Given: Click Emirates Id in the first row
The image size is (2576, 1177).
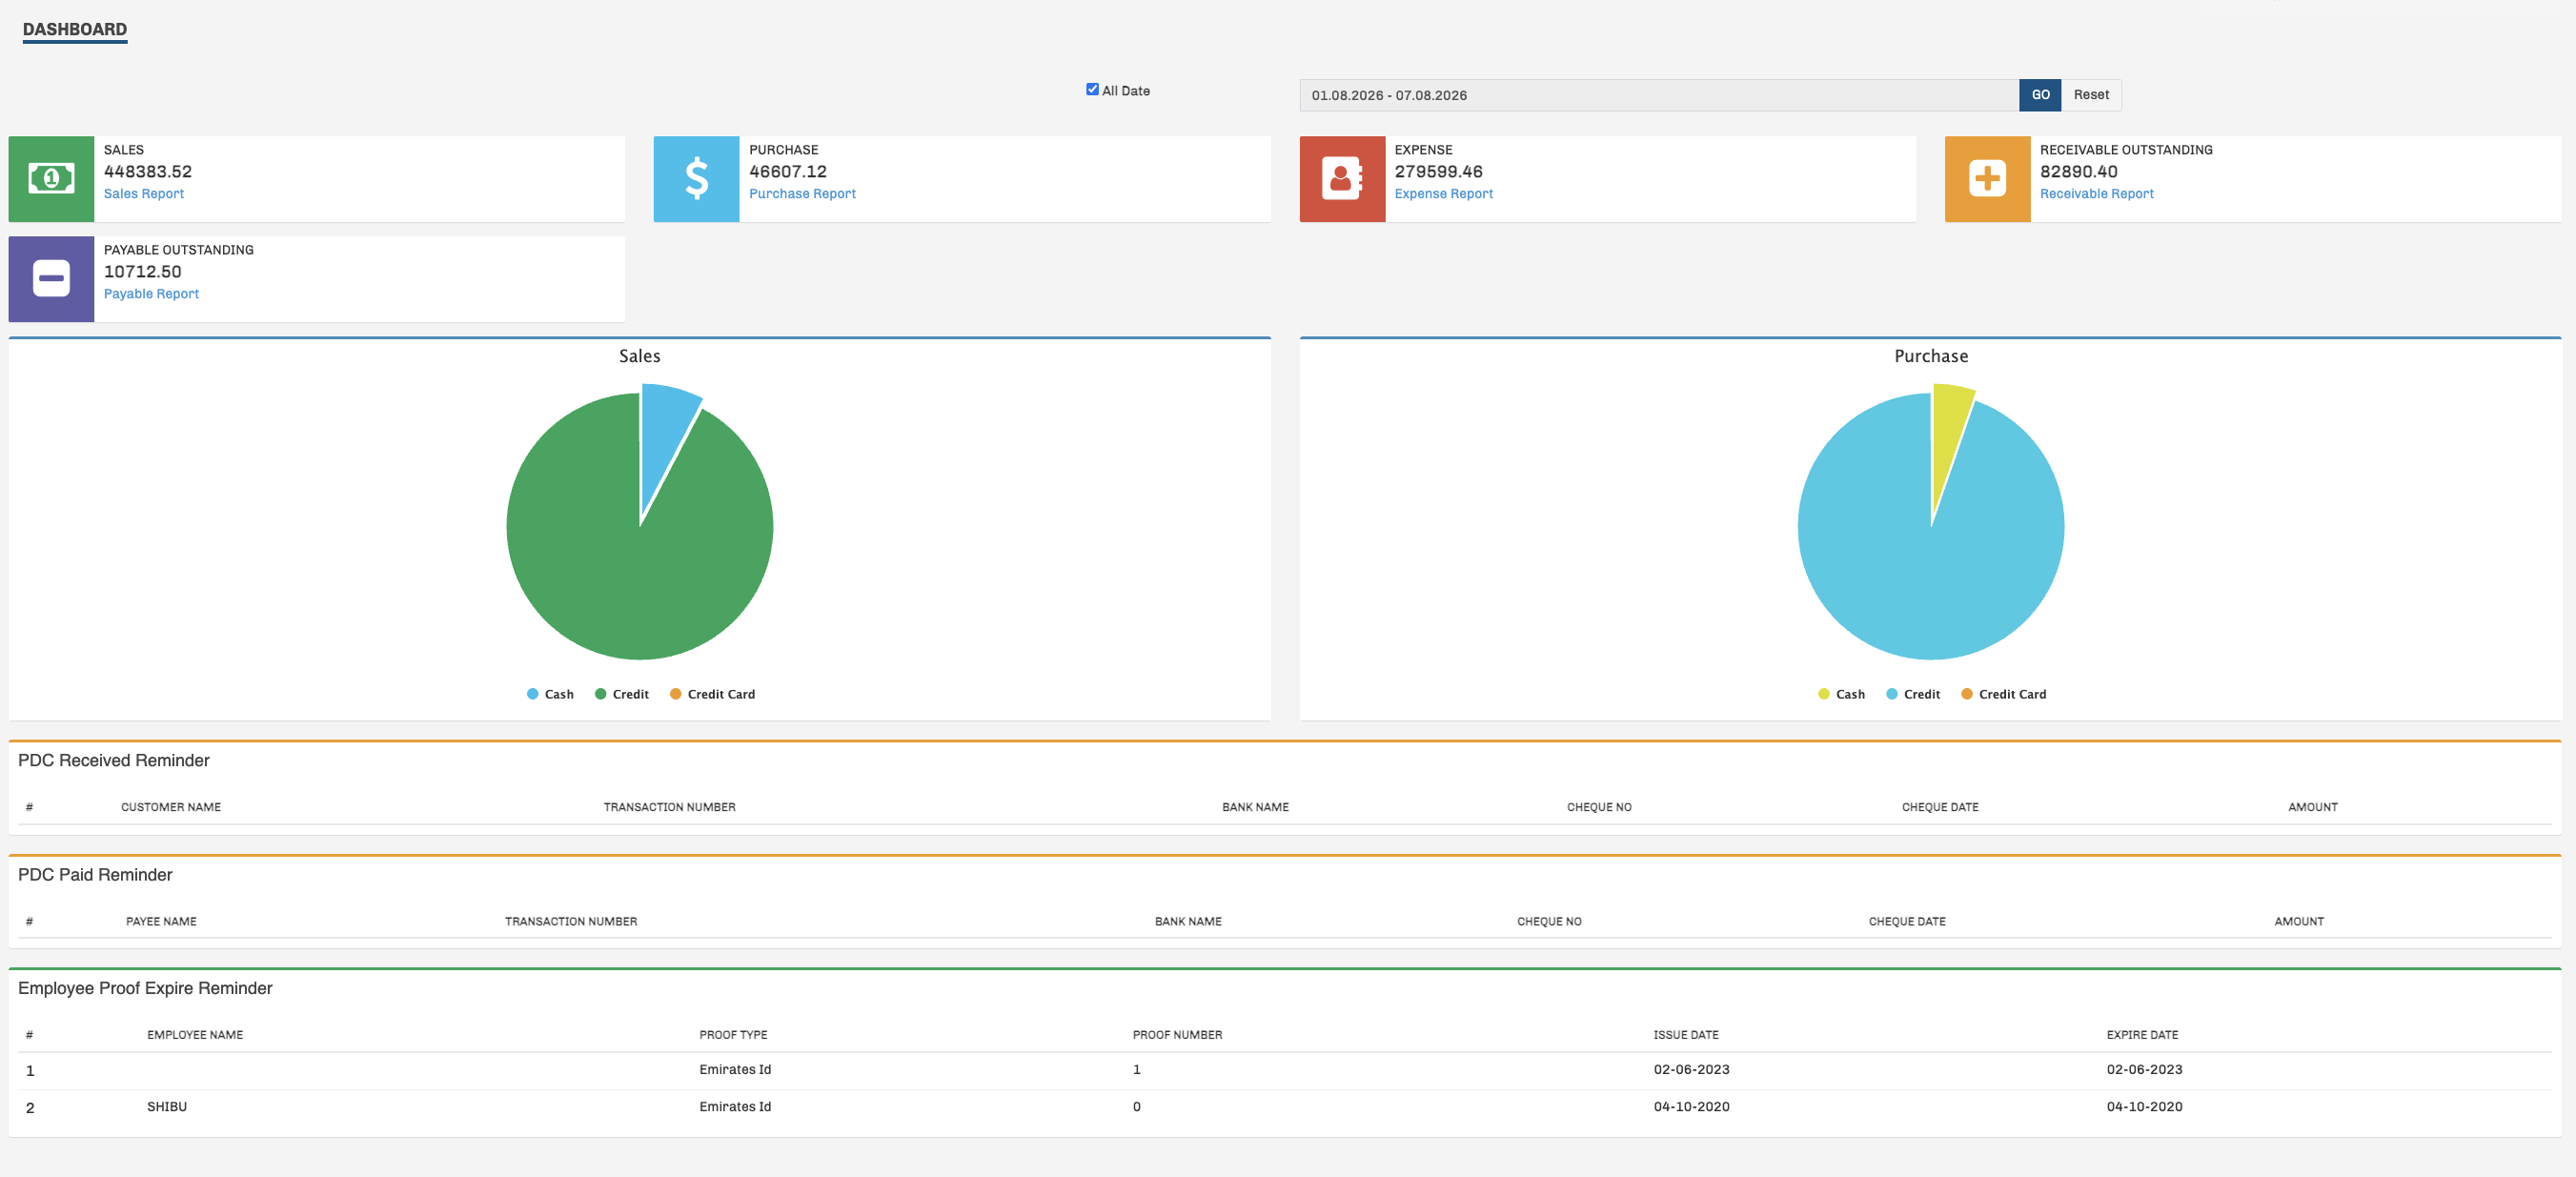Looking at the screenshot, I should pos(735,1070).
